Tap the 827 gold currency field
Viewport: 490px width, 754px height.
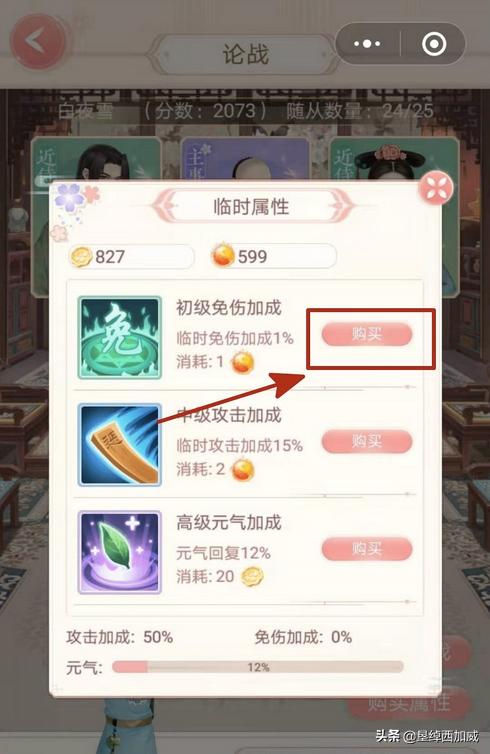tap(131, 256)
